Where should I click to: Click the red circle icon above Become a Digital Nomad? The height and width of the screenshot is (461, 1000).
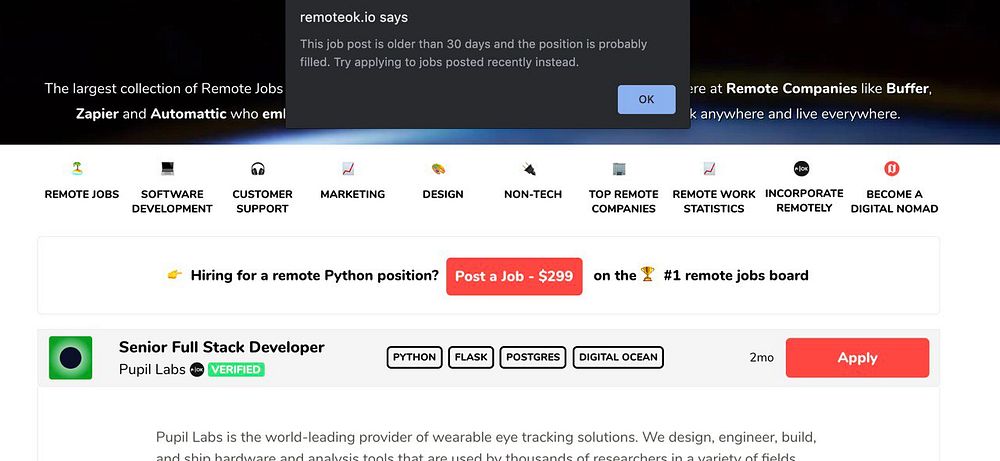[892, 168]
